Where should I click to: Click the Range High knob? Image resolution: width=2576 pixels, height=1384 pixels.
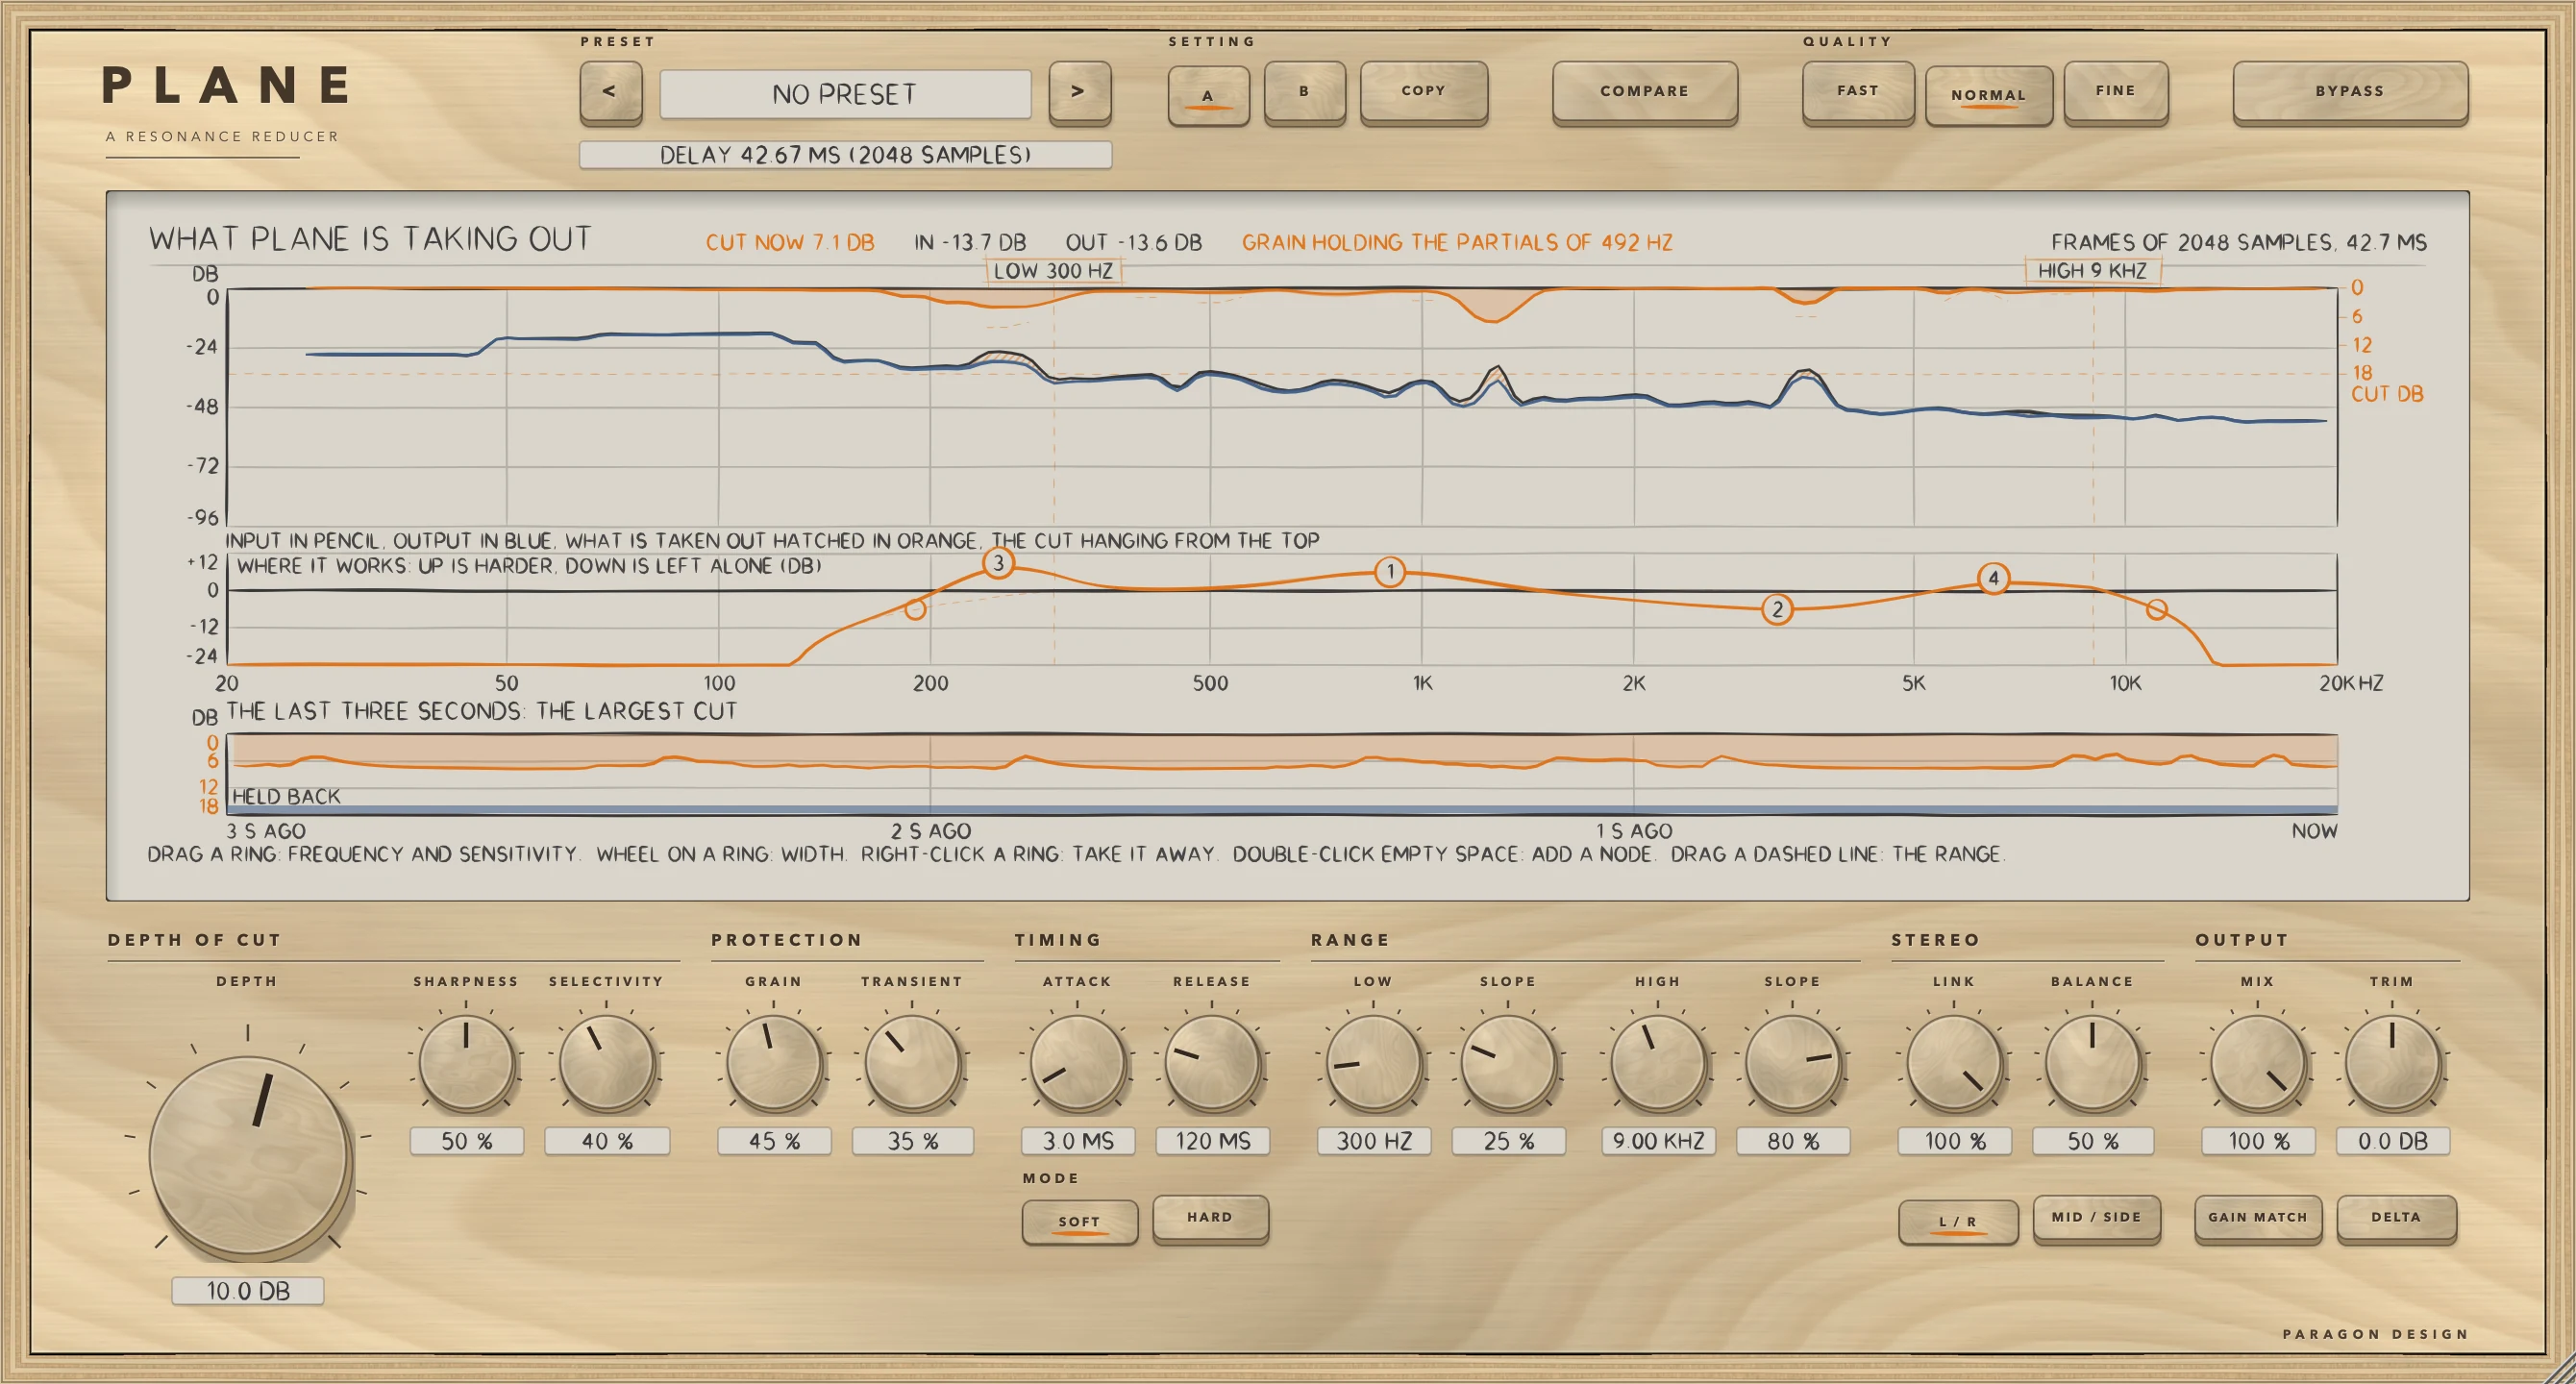click(x=1658, y=1064)
